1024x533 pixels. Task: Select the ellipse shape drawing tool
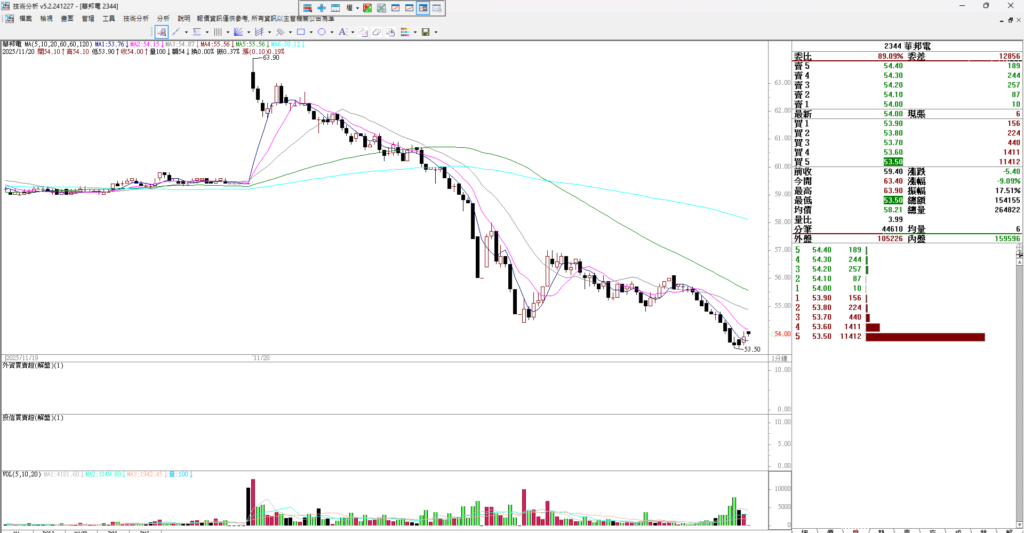click(x=321, y=32)
